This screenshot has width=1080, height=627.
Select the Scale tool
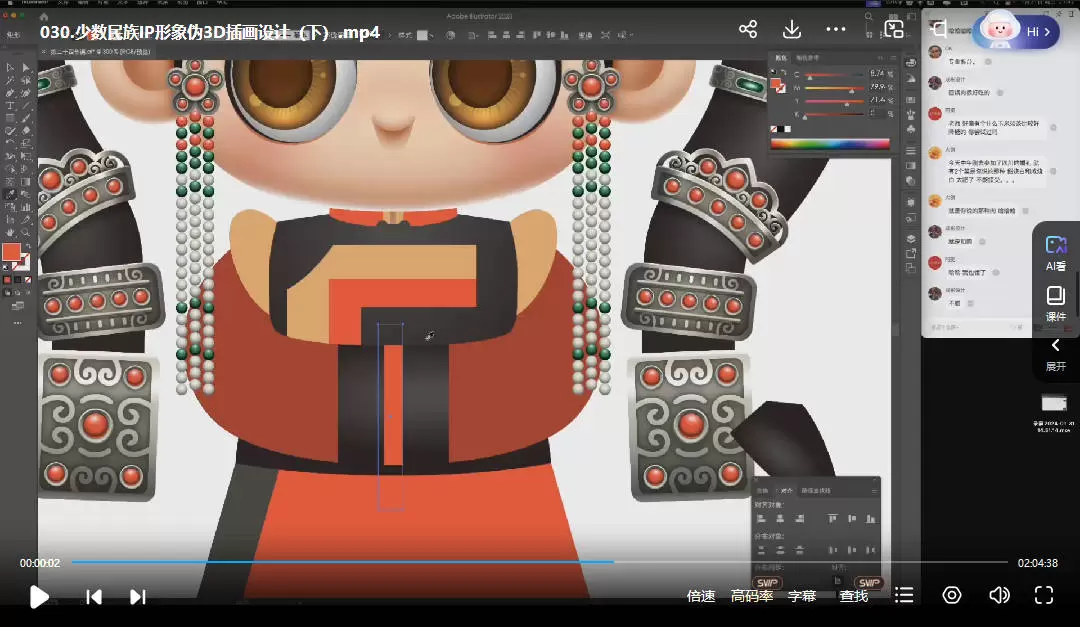(x=26, y=143)
